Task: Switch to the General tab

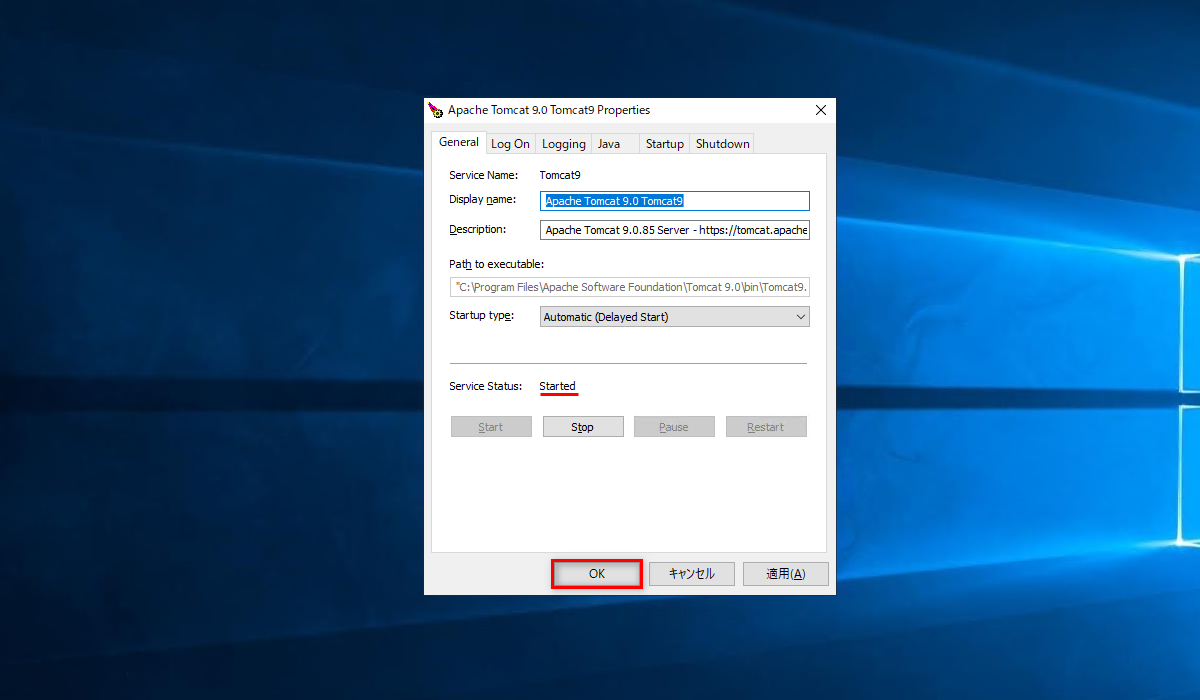Action: [459, 142]
